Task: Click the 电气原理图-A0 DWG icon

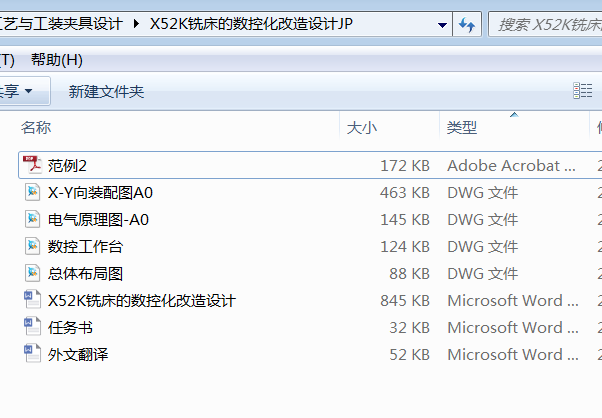Action: [x=32, y=219]
